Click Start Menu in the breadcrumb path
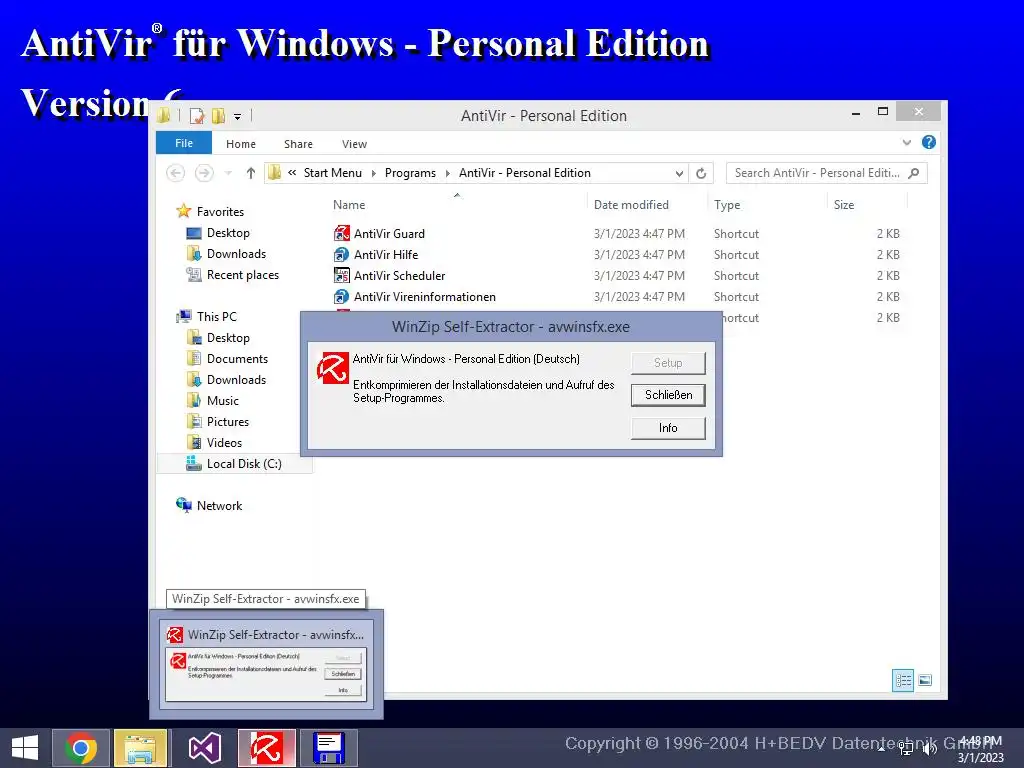This screenshot has width=1024, height=768. tap(332, 173)
